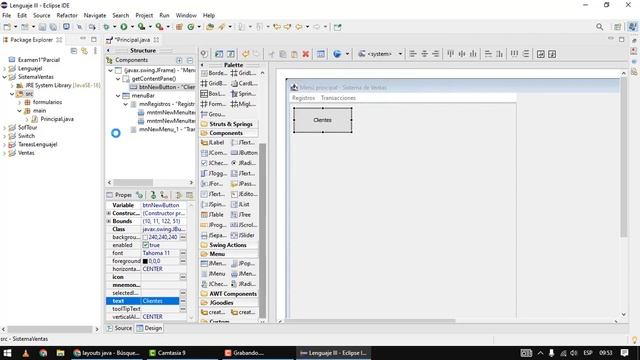The height and width of the screenshot is (360, 640).
Task: Click the Transacciones menu in the designed frame
Action: 338,98
